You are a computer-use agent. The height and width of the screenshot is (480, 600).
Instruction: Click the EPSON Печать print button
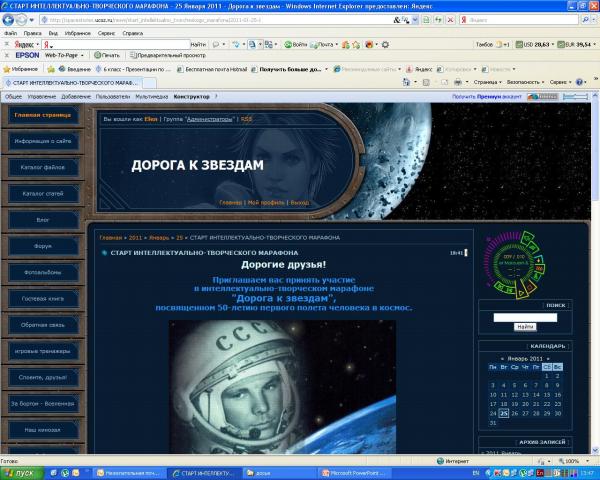107,56
